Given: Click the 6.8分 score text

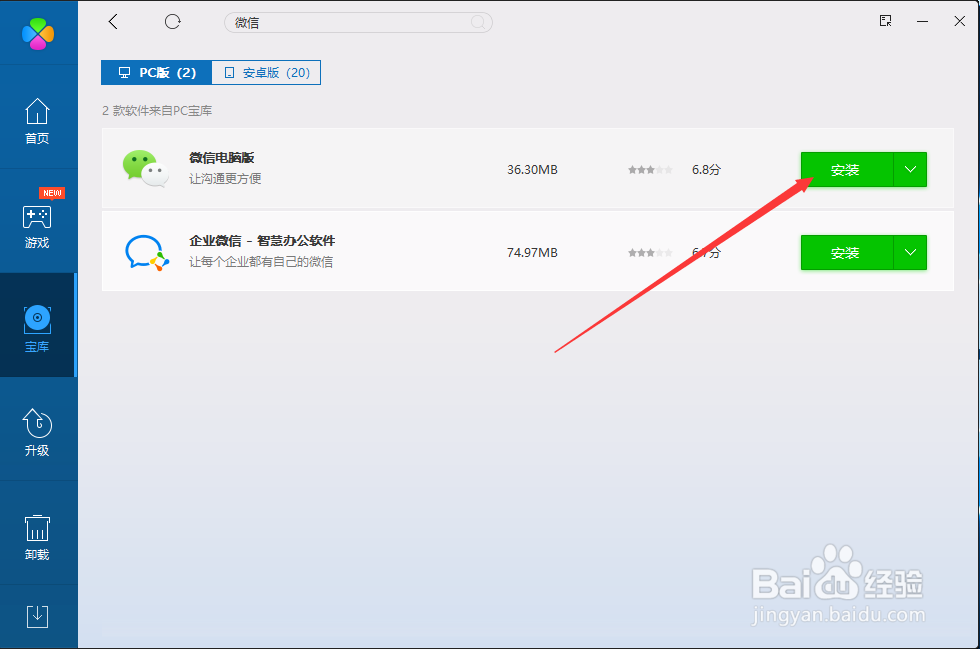Looking at the screenshot, I should 706,169.
